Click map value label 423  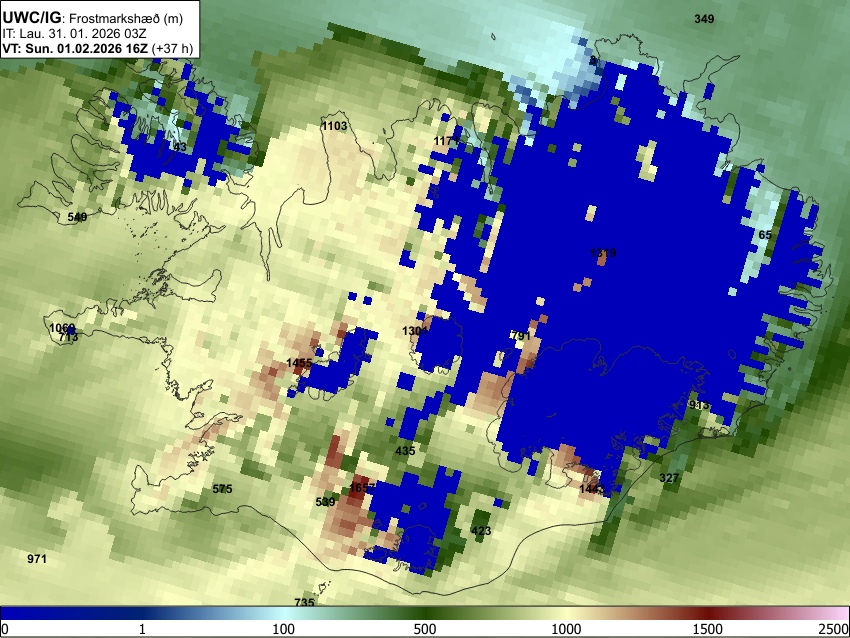[x=481, y=531]
